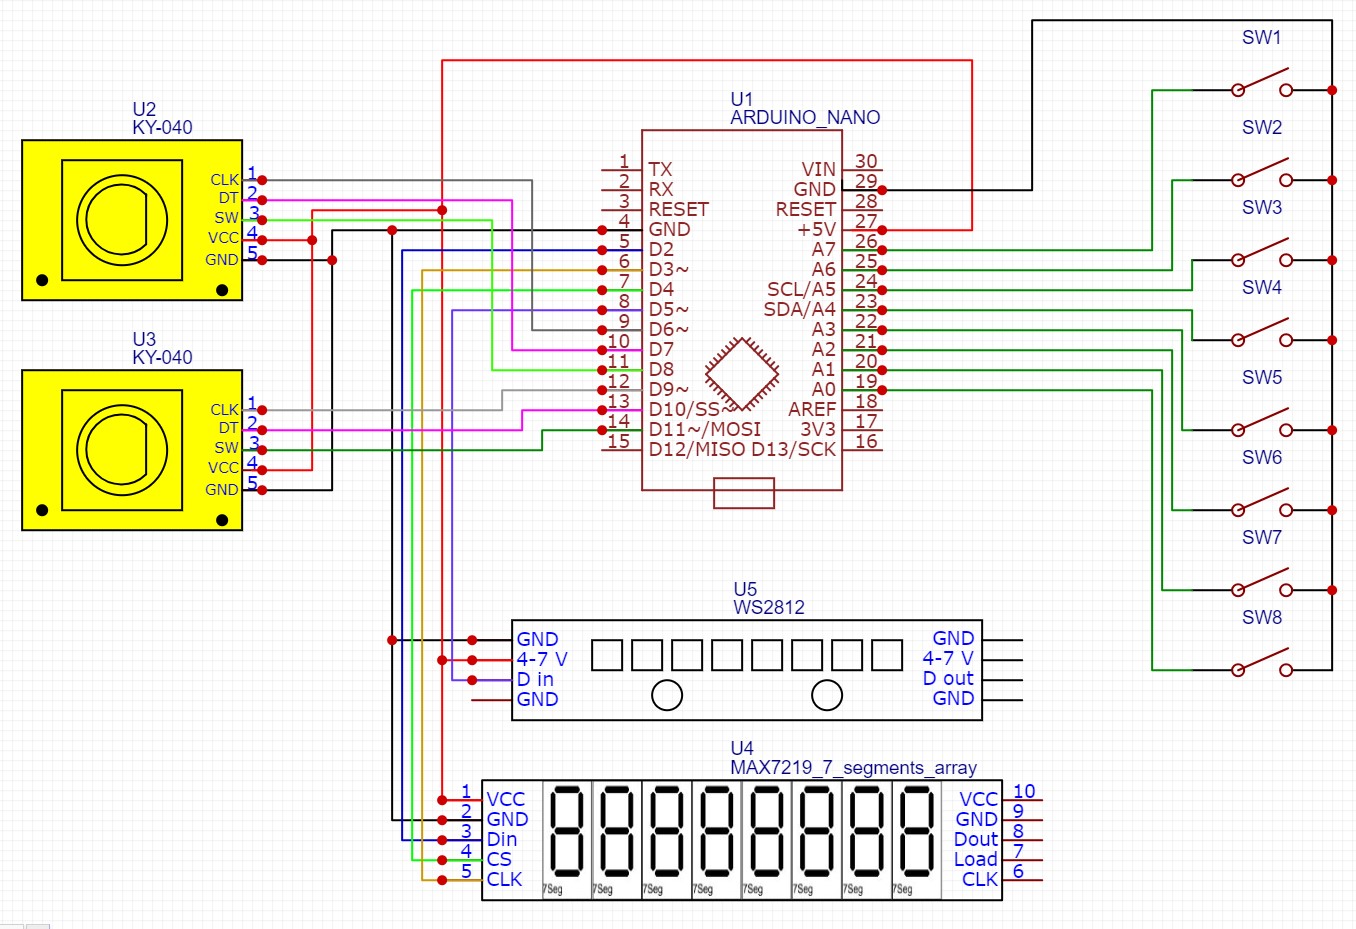The image size is (1356, 929).
Task: Select the U3 KY-040 rotary knob symbol
Action: pyautogui.click(x=122, y=450)
